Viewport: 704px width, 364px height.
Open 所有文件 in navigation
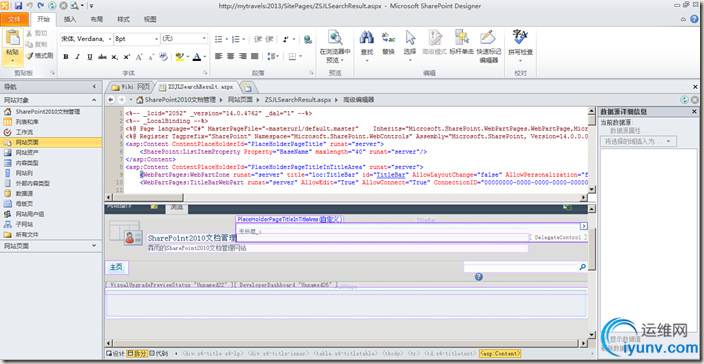27,234
